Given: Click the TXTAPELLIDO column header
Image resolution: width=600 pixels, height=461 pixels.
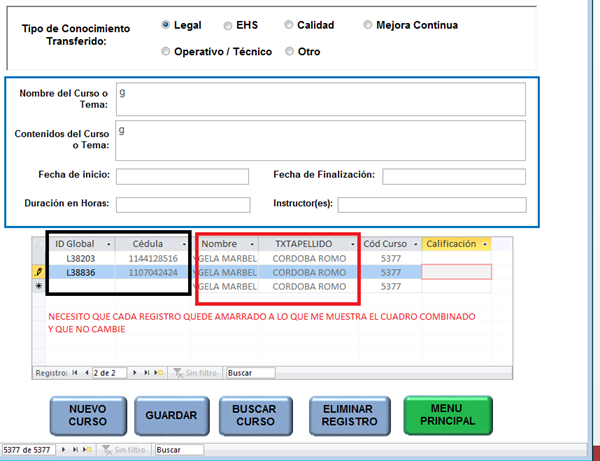Looking at the screenshot, I should [303, 244].
